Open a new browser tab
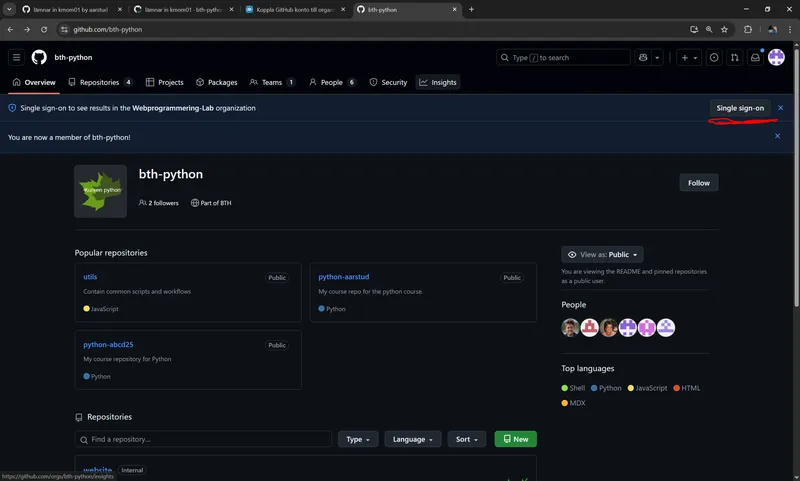This screenshot has height=481, width=800. 471,9
